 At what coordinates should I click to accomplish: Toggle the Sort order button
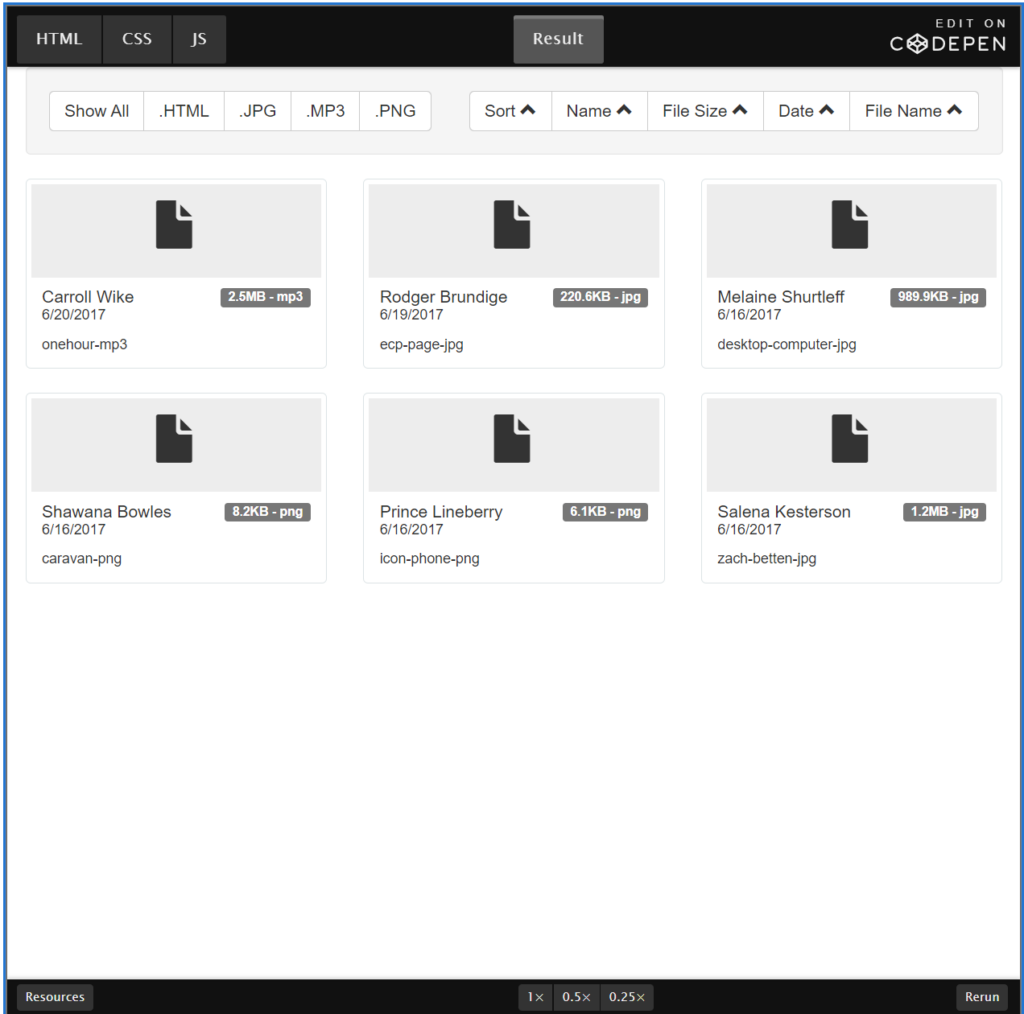[x=510, y=111]
